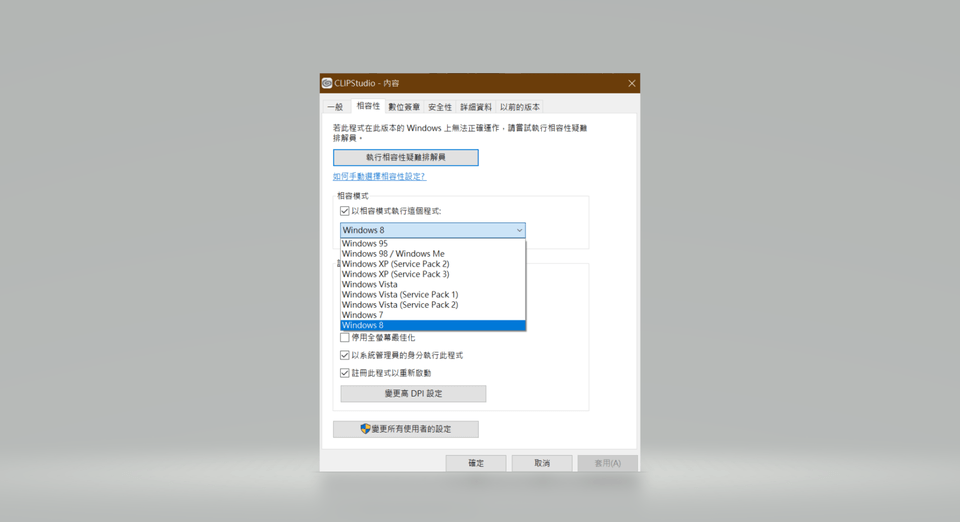Screen dimensions: 960x522
Task: Click the shield icon on 變更所有使用者的設定 button
Action: tap(366, 429)
